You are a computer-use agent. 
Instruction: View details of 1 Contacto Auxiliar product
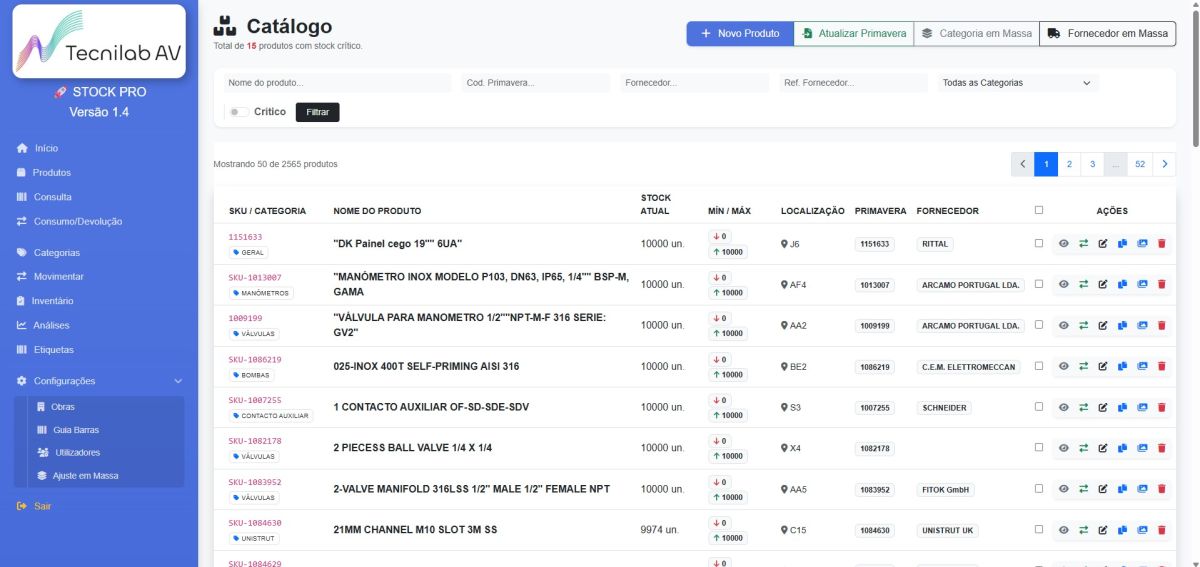(x=1064, y=407)
